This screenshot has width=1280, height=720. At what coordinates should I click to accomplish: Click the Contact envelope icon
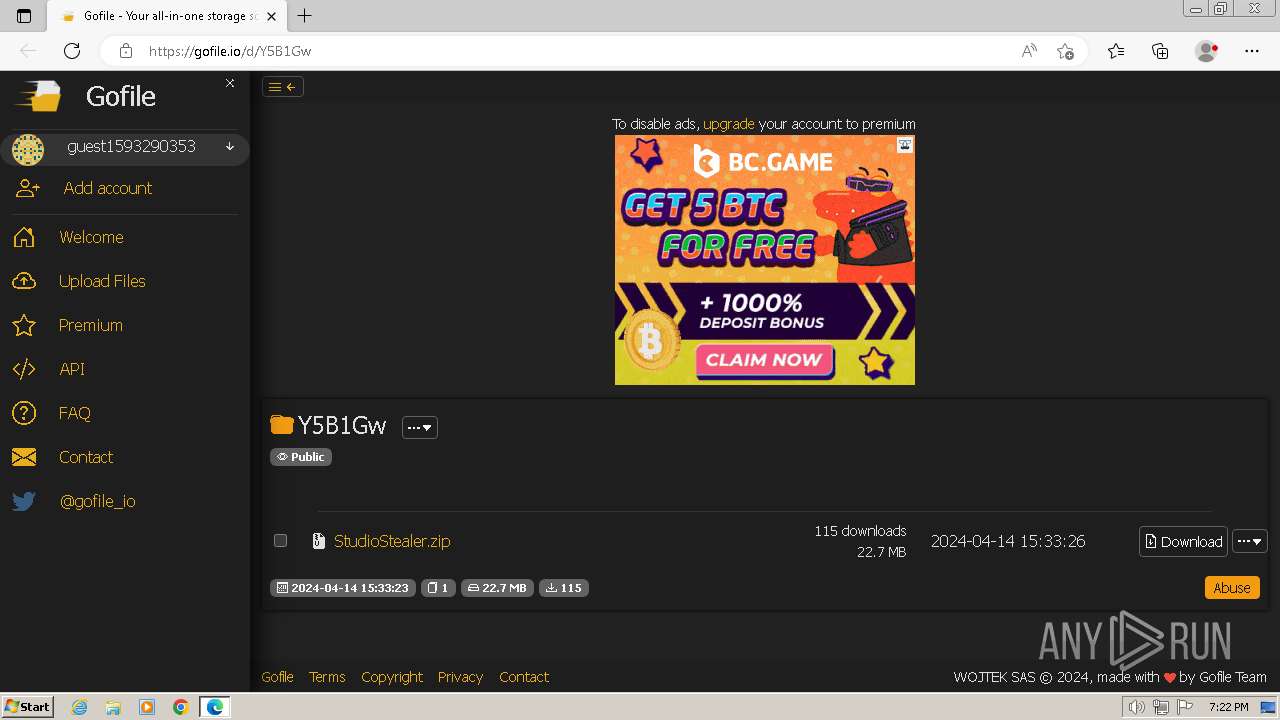coord(24,457)
